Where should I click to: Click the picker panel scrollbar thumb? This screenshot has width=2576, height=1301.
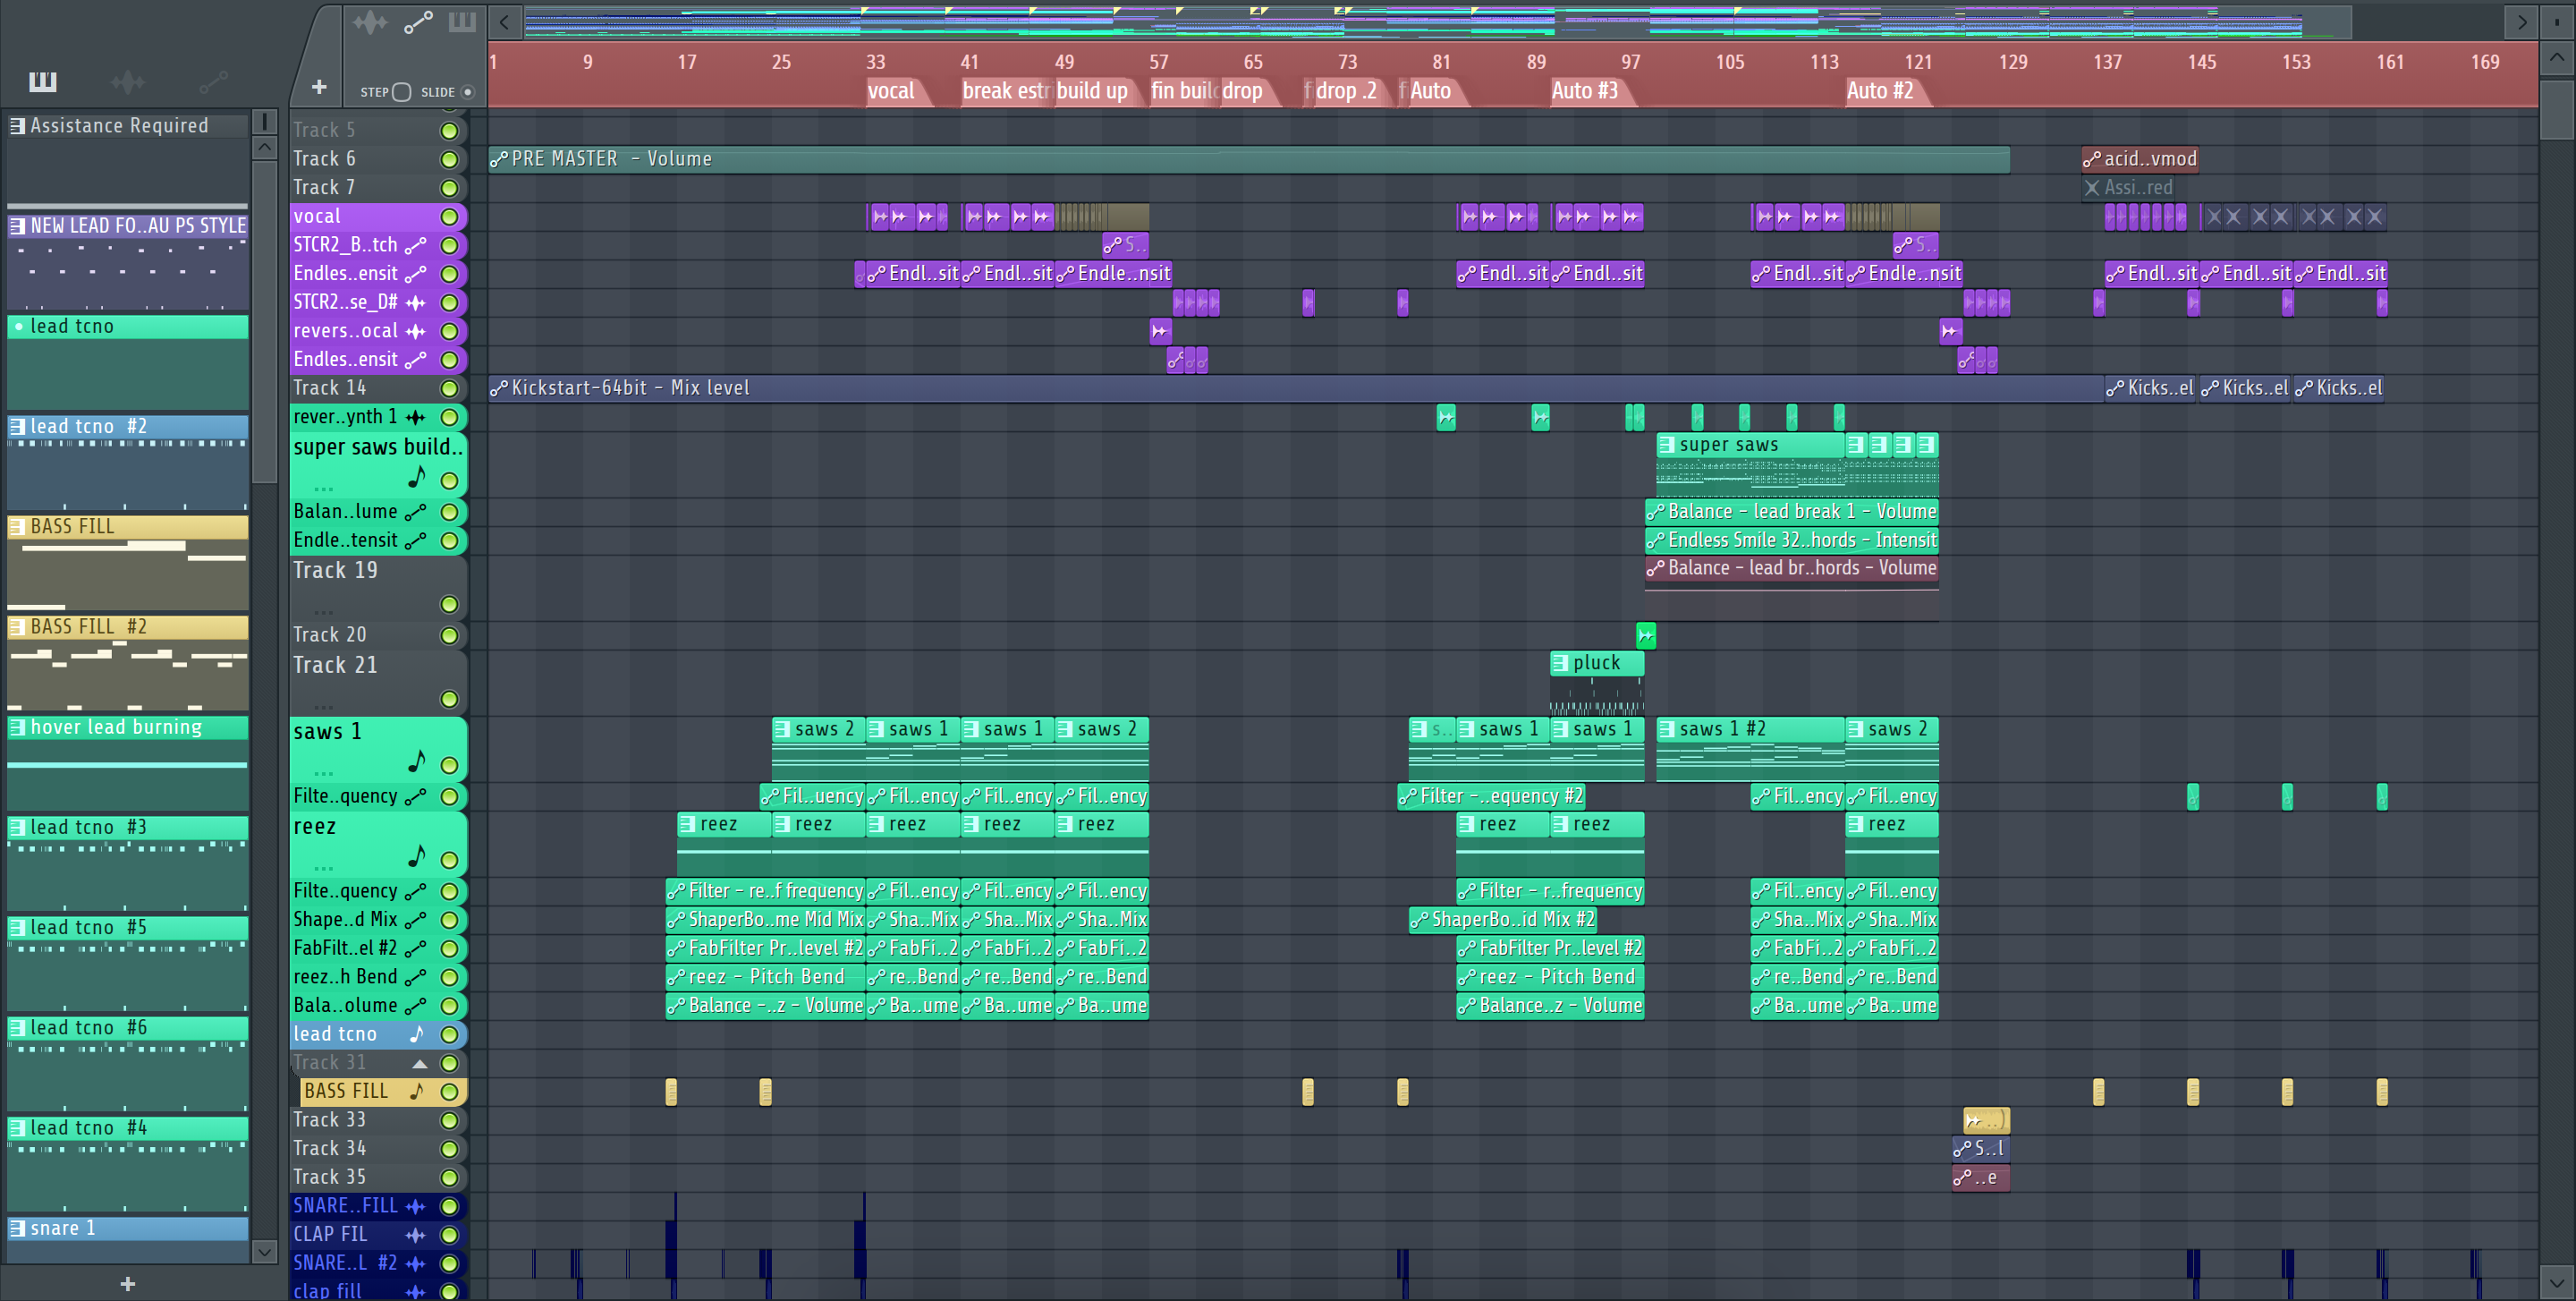[264, 320]
